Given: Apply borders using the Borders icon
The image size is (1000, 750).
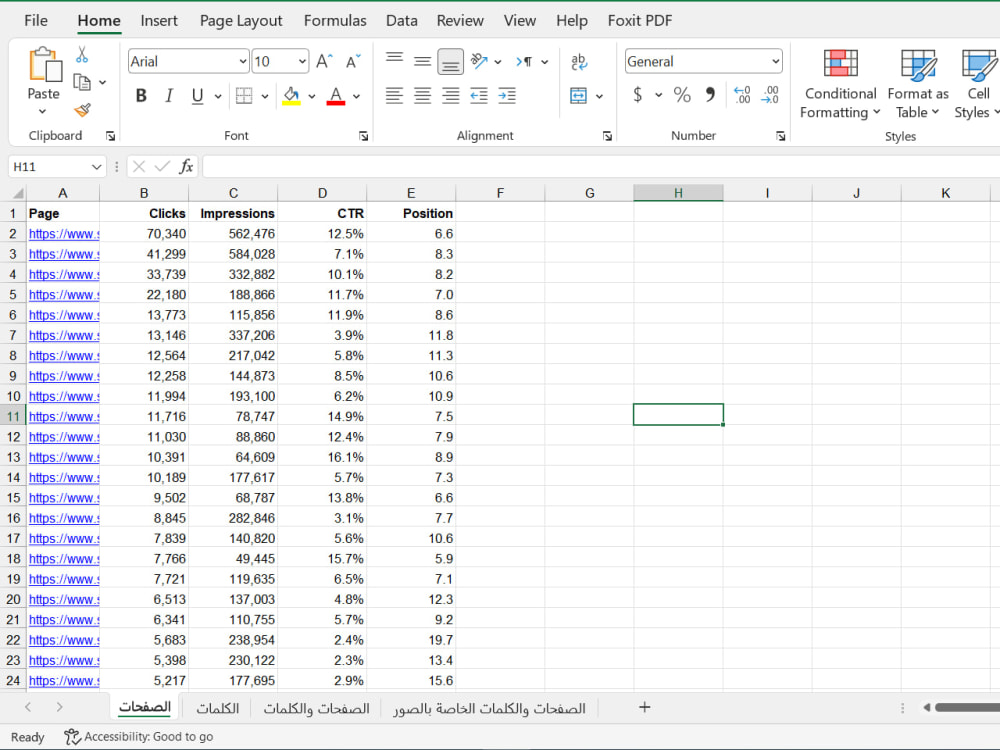Looking at the screenshot, I should coord(244,96).
